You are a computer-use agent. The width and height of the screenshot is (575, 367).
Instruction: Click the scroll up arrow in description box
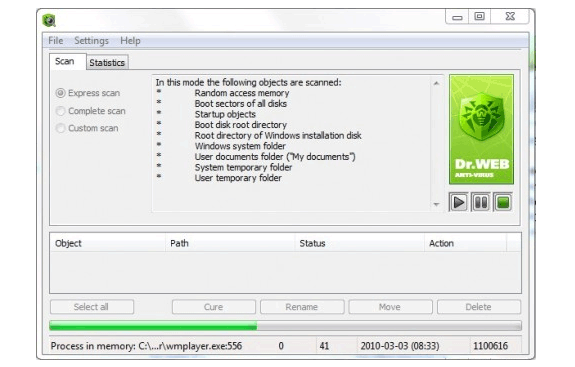pyautogui.click(x=436, y=83)
